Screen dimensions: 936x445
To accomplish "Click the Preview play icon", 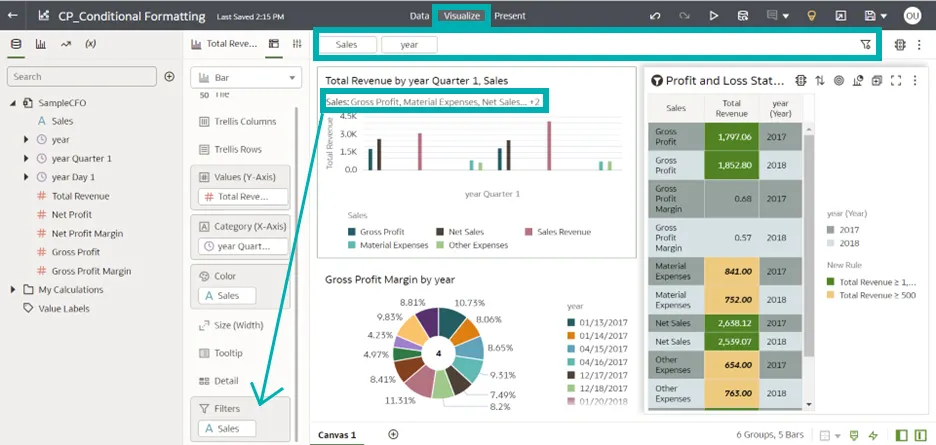I will [713, 16].
